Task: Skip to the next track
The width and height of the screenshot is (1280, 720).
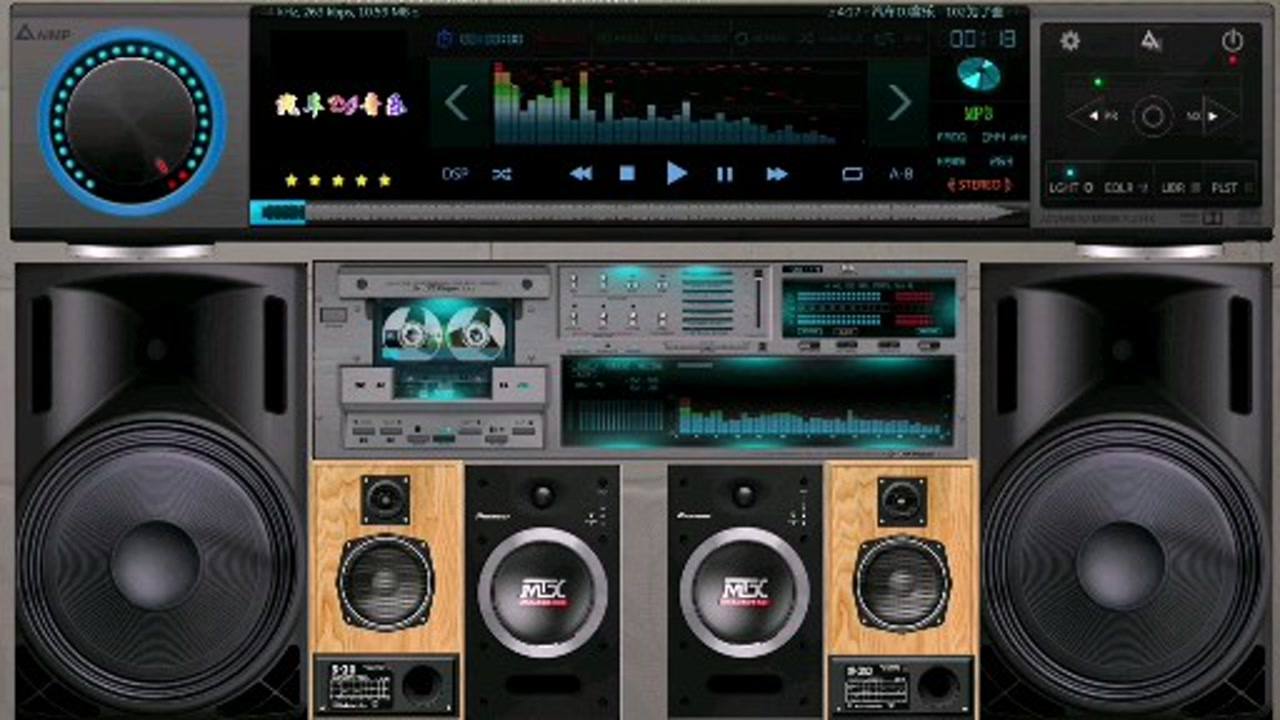Action: point(777,174)
